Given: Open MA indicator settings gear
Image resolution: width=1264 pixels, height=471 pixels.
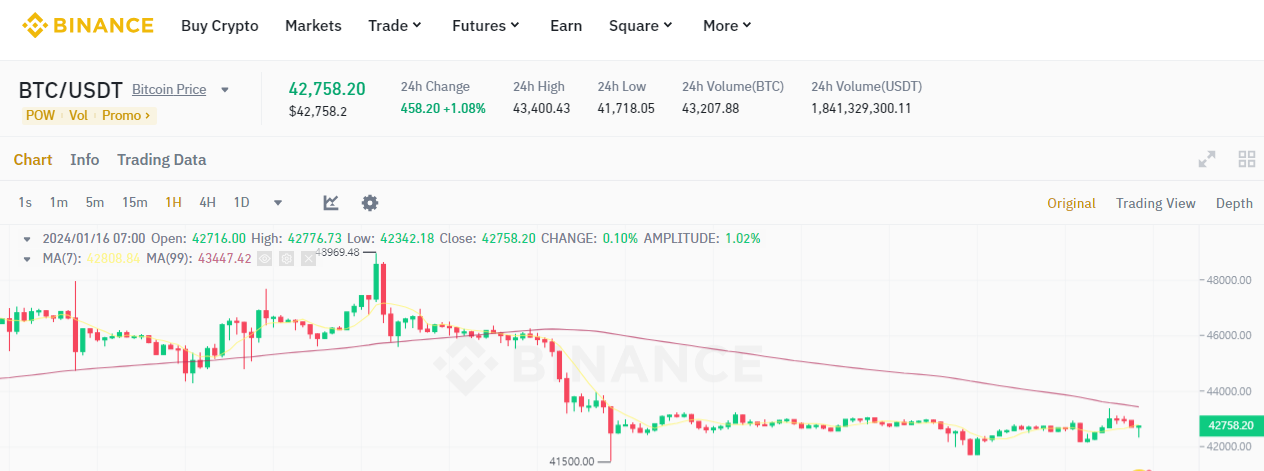Looking at the screenshot, I should coord(286,258).
